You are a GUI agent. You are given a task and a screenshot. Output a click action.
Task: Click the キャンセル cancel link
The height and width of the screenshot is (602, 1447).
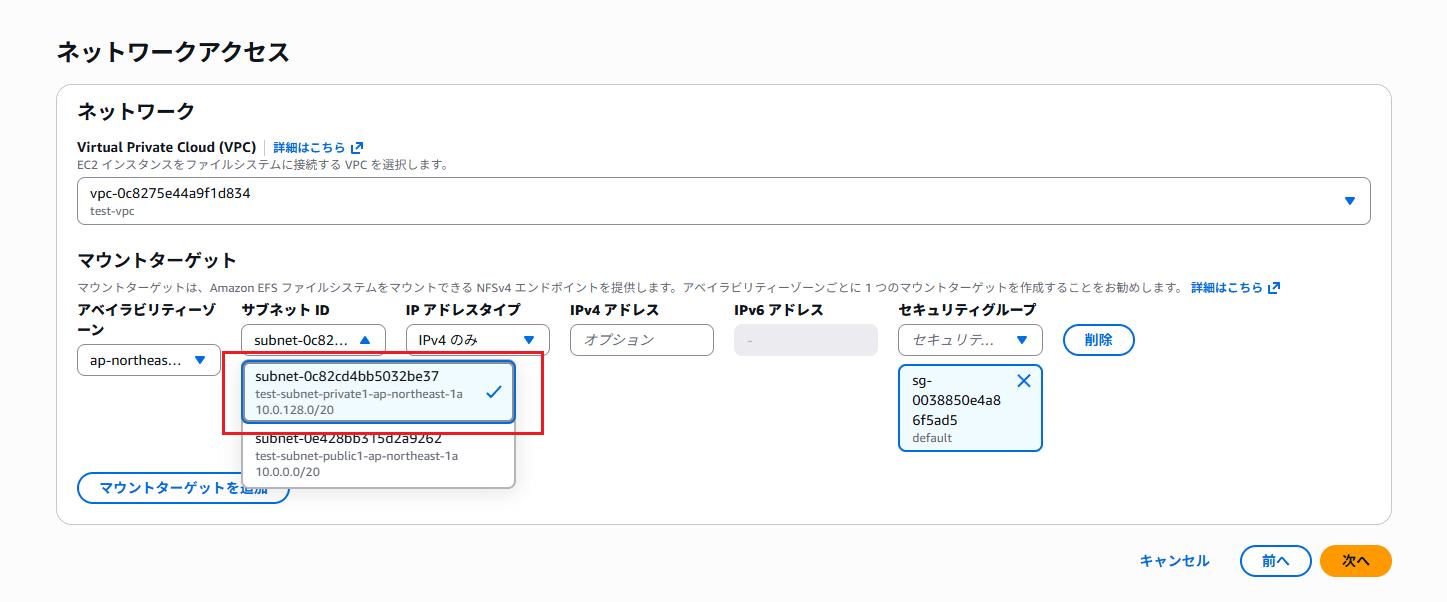[1174, 561]
